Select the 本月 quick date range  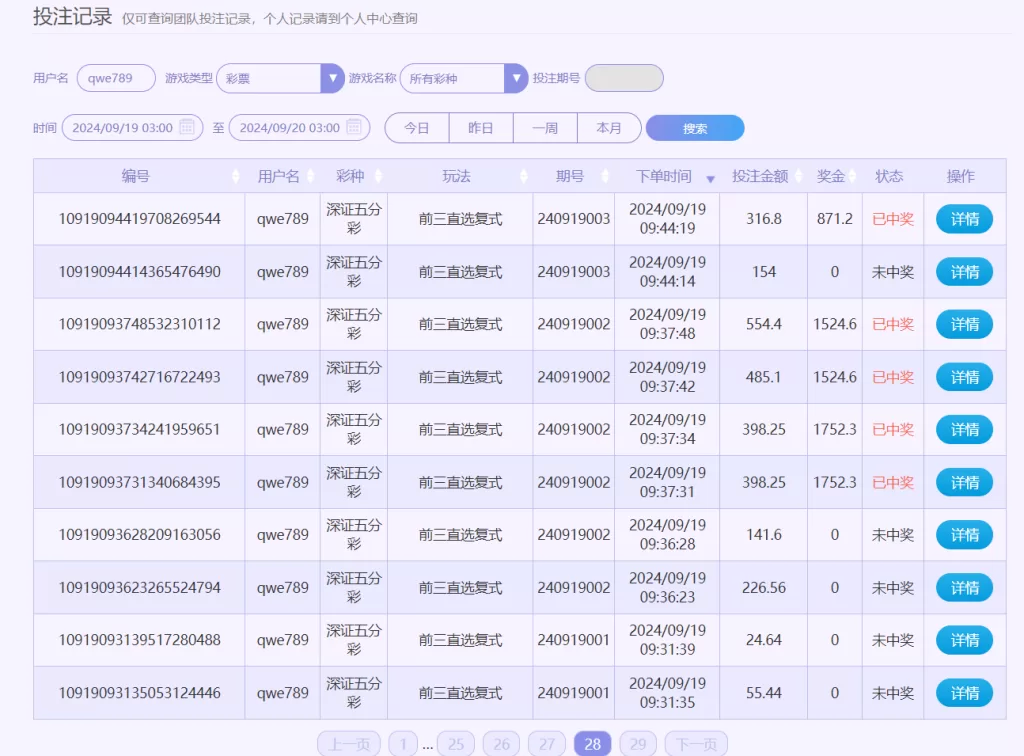click(609, 128)
